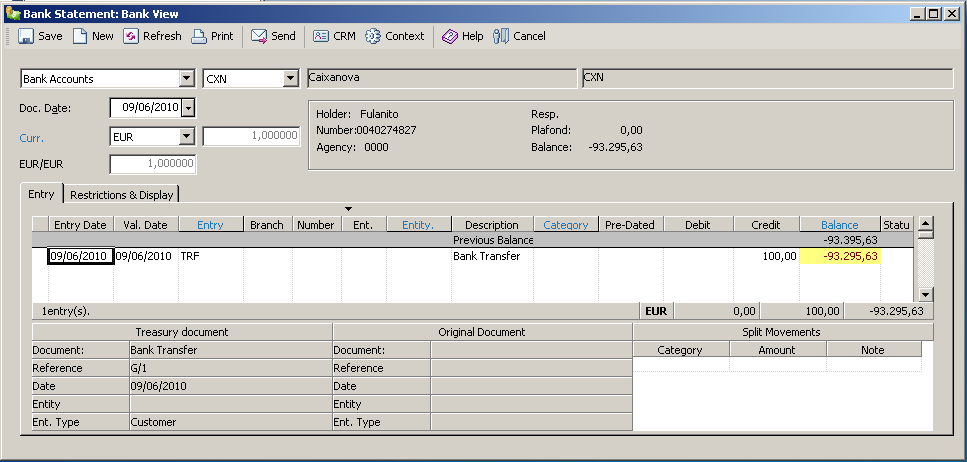The image size is (967, 462).
Task: Print the bank statement
Action: point(199,36)
